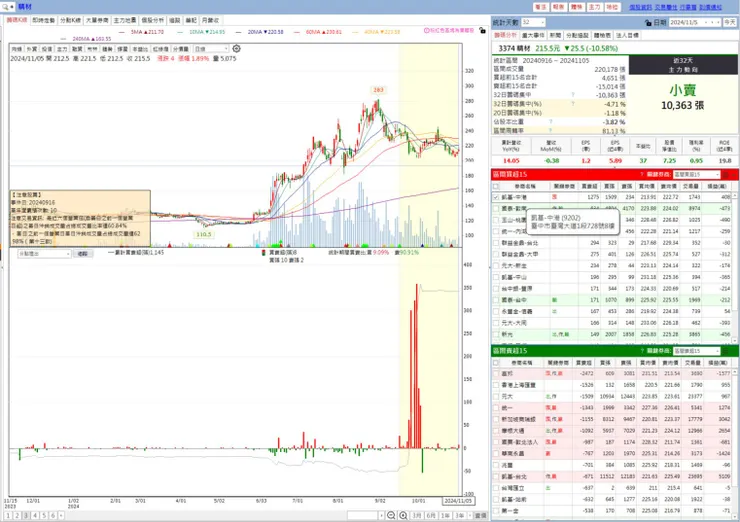Click the 283 high price label
Viewport: 740px width, 522px height.
(378, 90)
